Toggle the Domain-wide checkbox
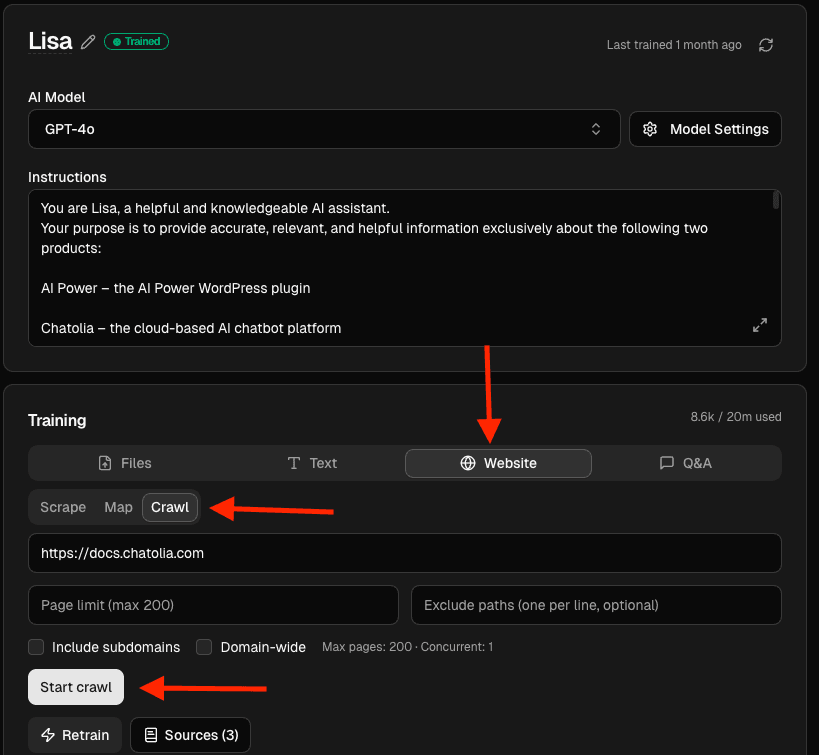 click(204, 647)
